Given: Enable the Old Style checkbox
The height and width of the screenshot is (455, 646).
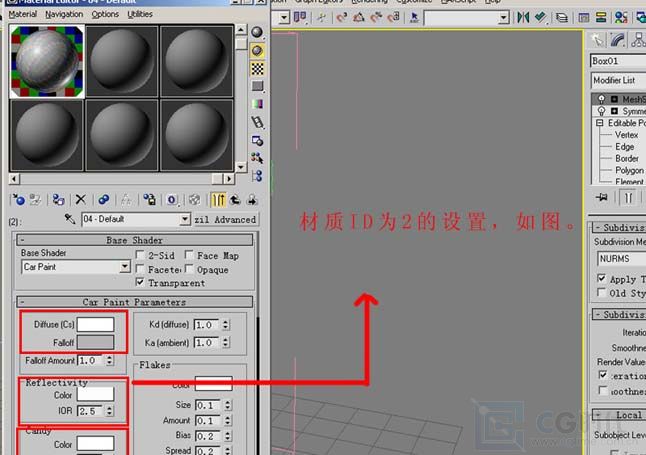Looking at the screenshot, I should tap(602, 292).
